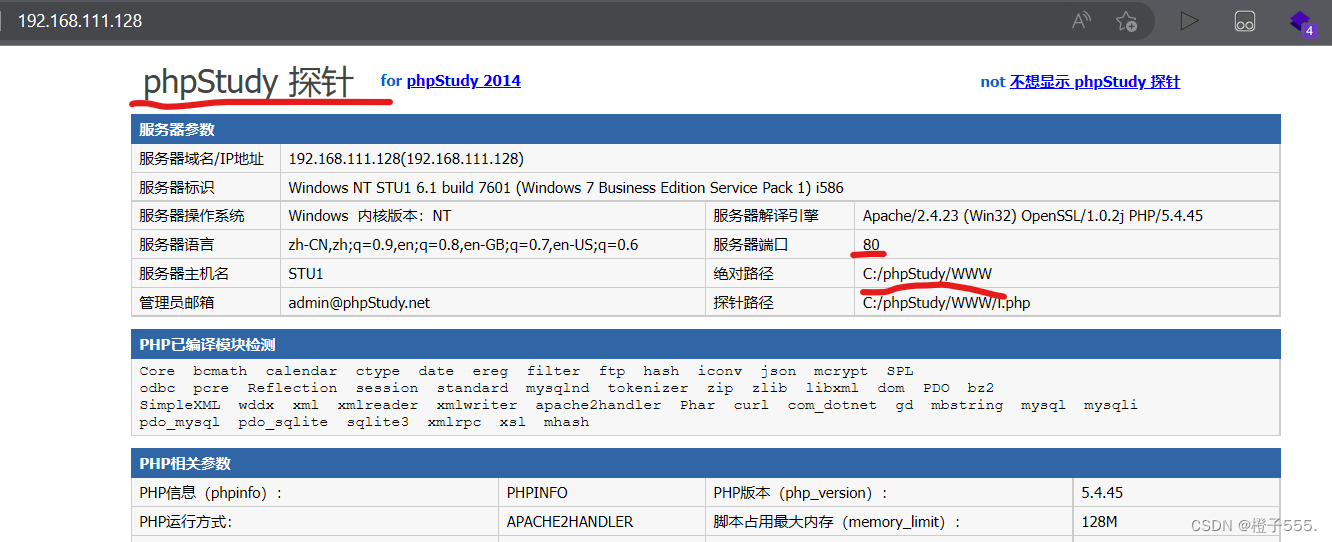Image resolution: width=1332 pixels, height=542 pixels.
Task: Select the hostname value STU1
Action: (x=305, y=274)
